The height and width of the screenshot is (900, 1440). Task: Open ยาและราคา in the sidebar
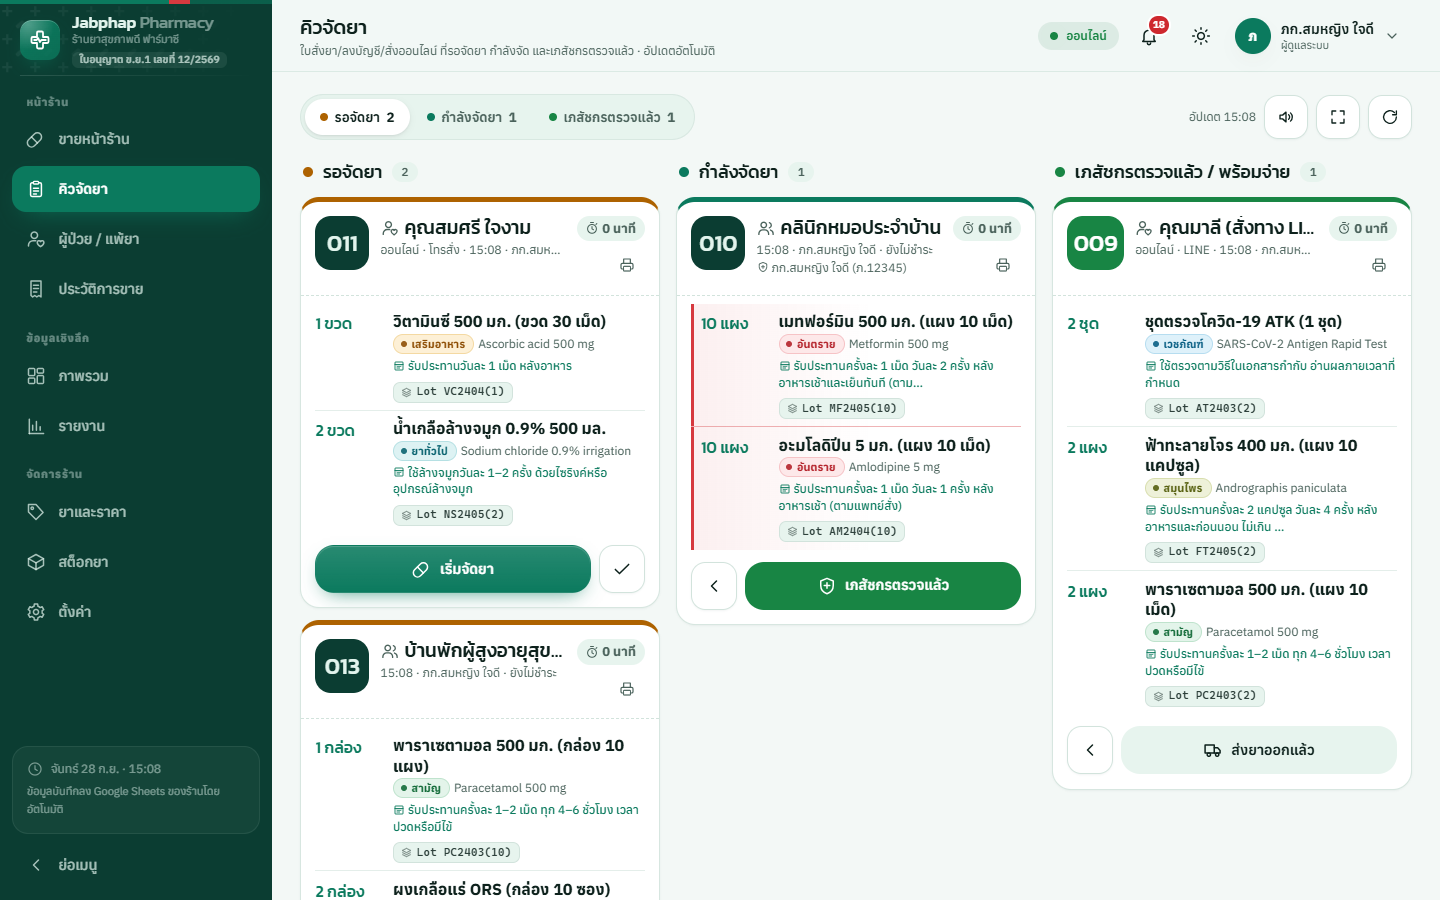click(x=136, y=512)
